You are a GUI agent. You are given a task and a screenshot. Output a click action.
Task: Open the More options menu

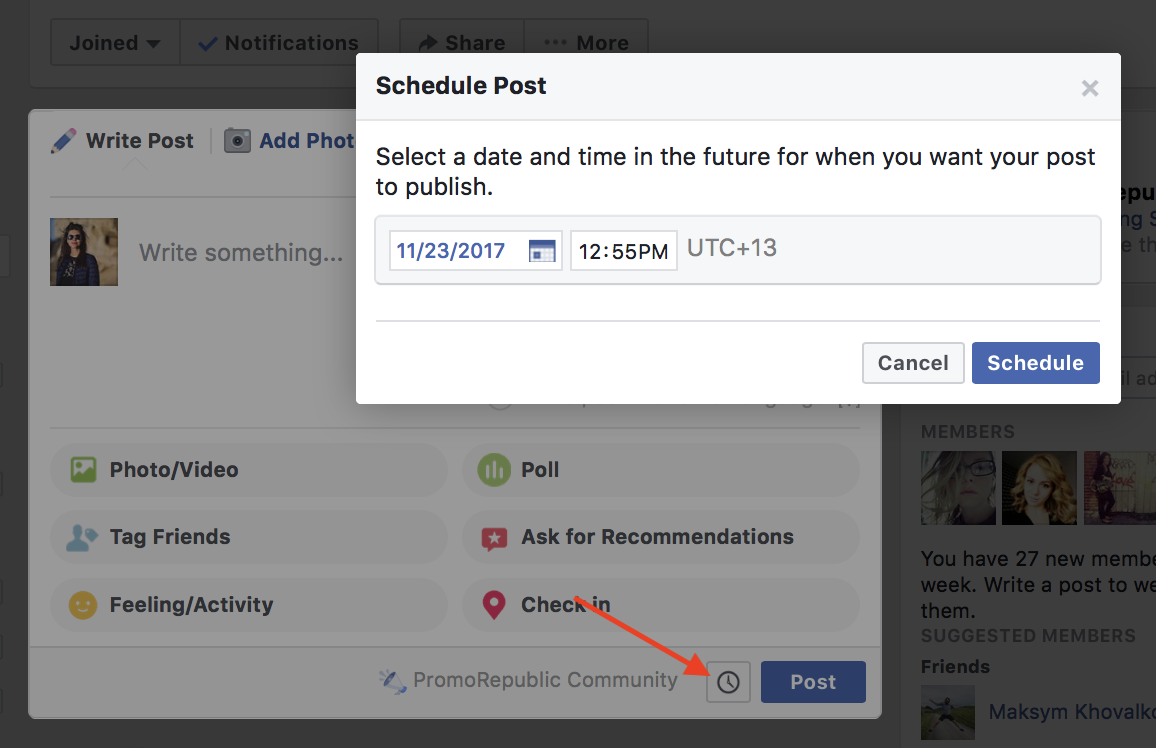click(x=587, y=43)
